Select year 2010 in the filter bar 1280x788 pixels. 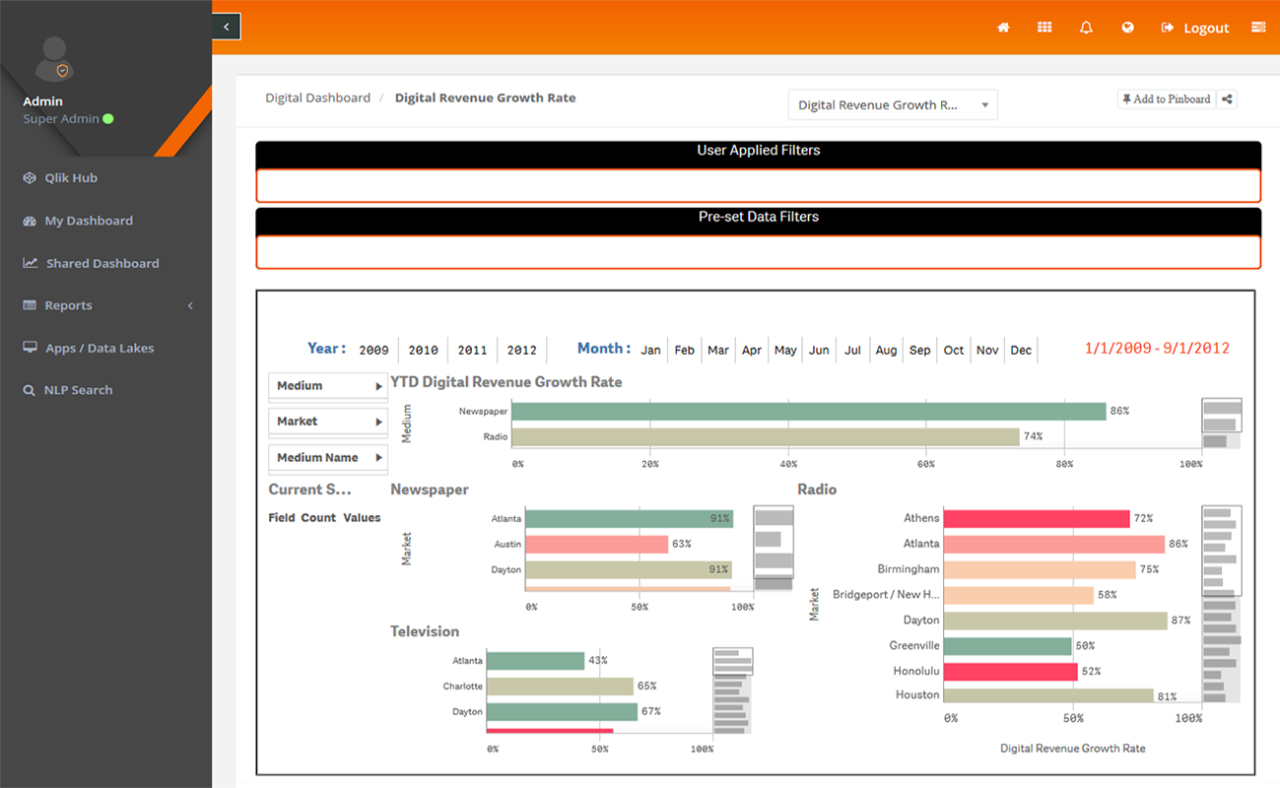tap(422, 350)
